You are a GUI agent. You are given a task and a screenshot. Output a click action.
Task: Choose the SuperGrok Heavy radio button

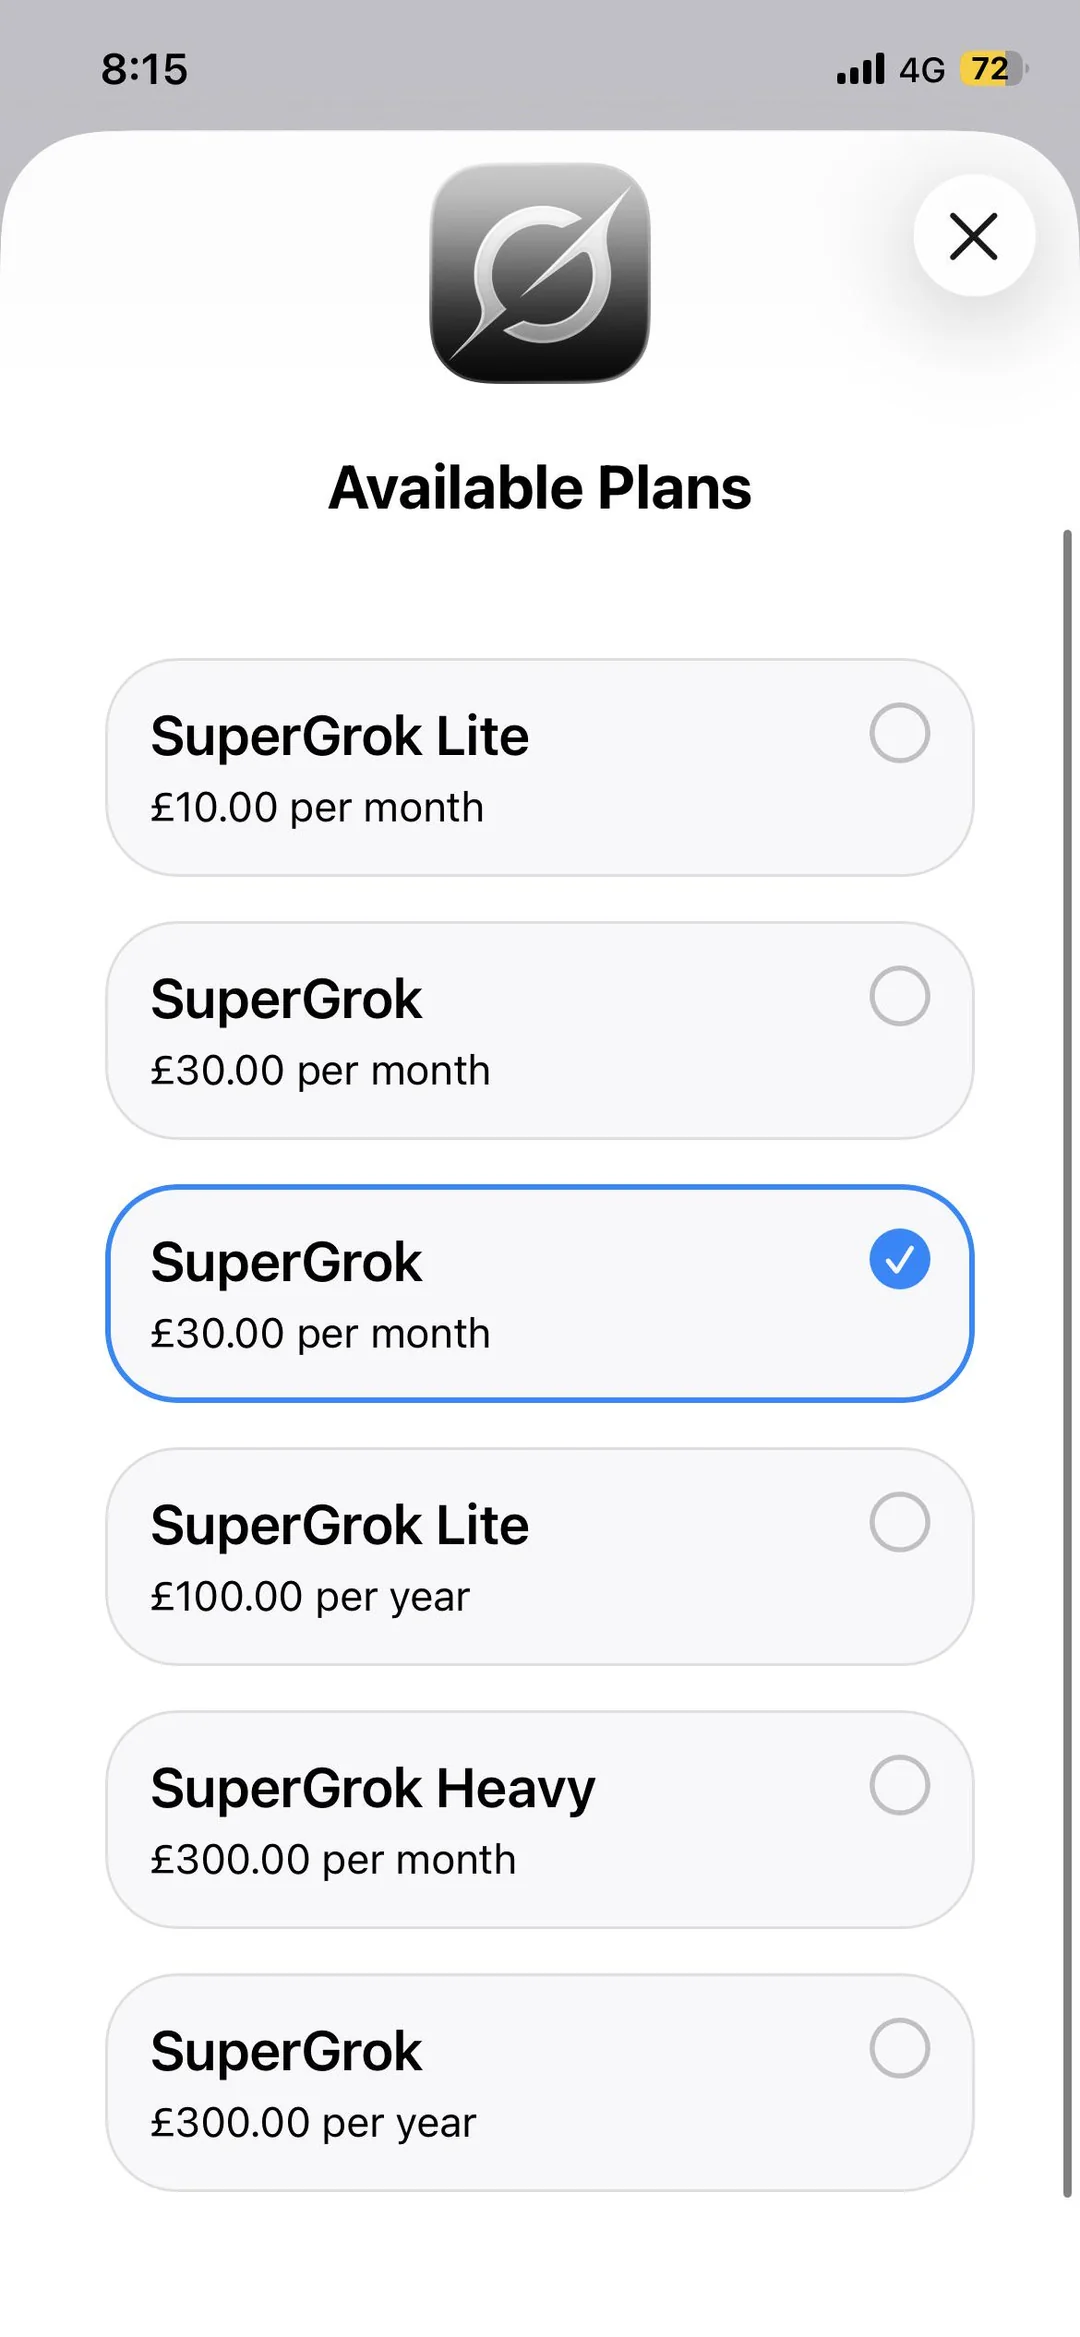pos(899,1784)
